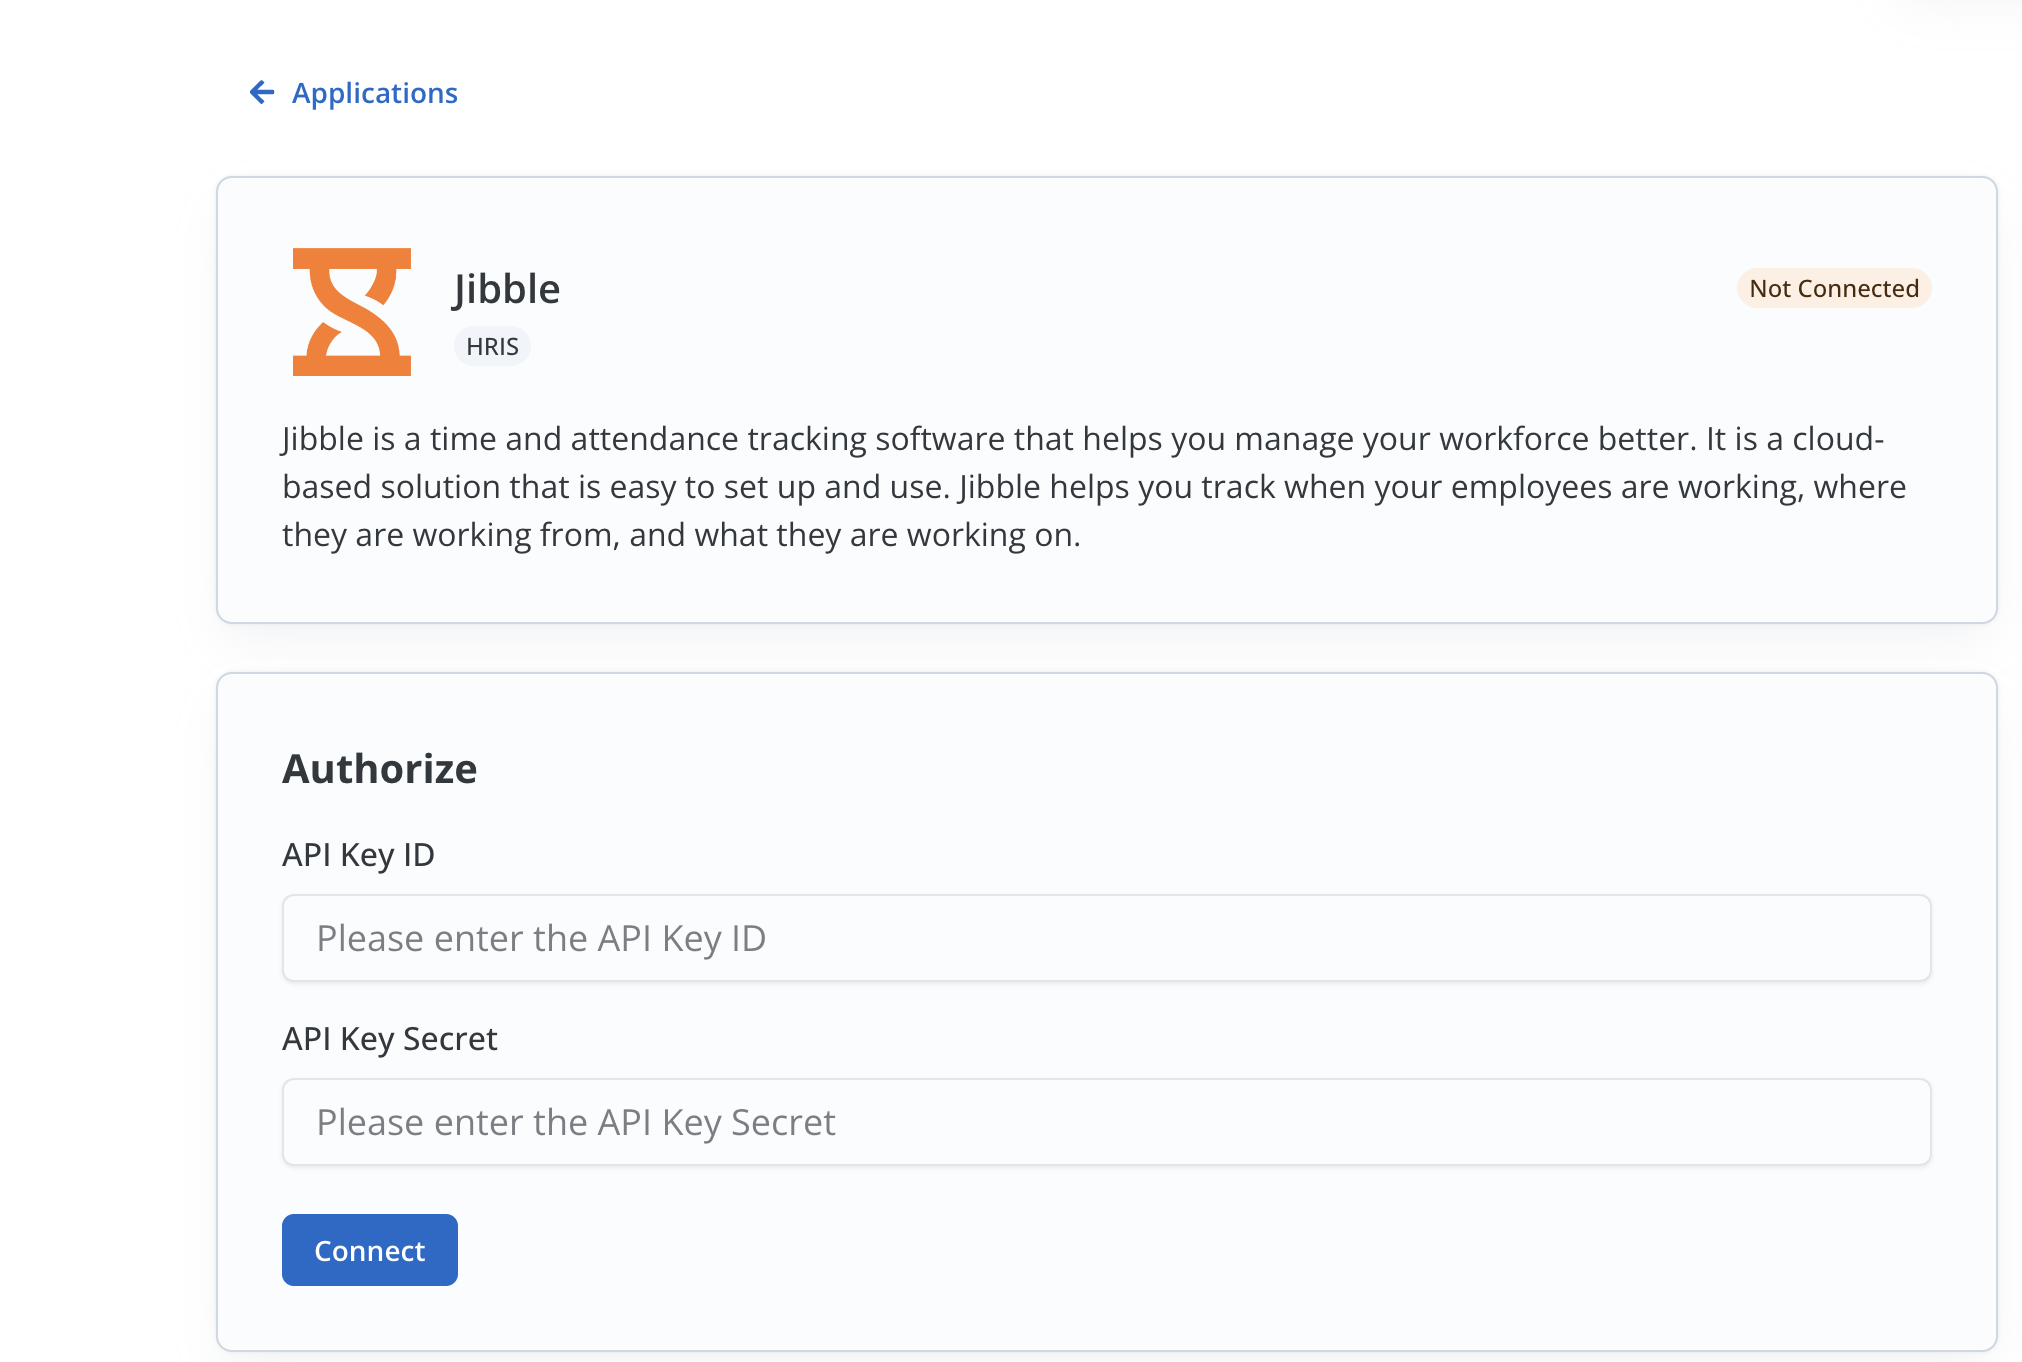
Task: Select the Jibble title heading
Action: [505, 288]
